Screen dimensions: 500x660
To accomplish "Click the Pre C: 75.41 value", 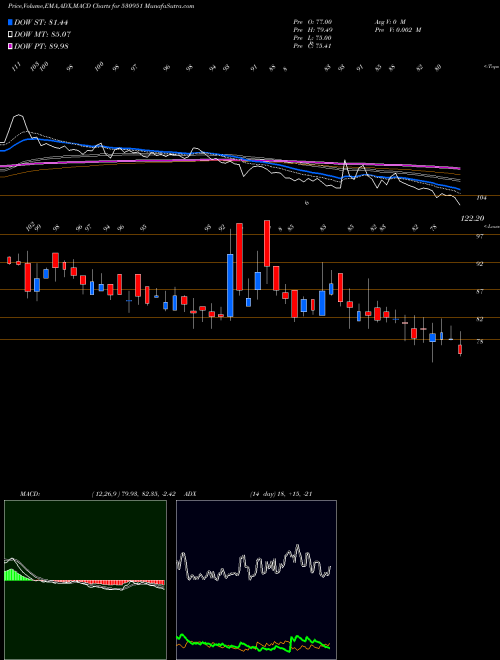I will [313, 46].
